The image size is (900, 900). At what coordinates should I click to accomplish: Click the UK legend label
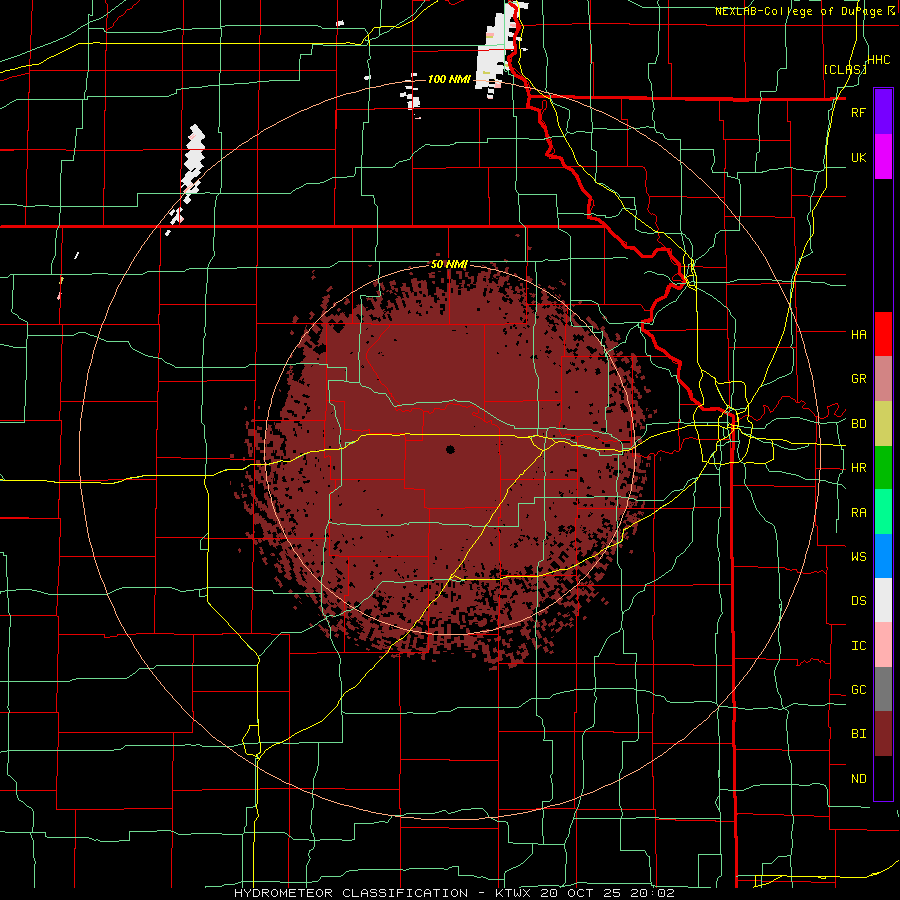click(x=858, y=157)
